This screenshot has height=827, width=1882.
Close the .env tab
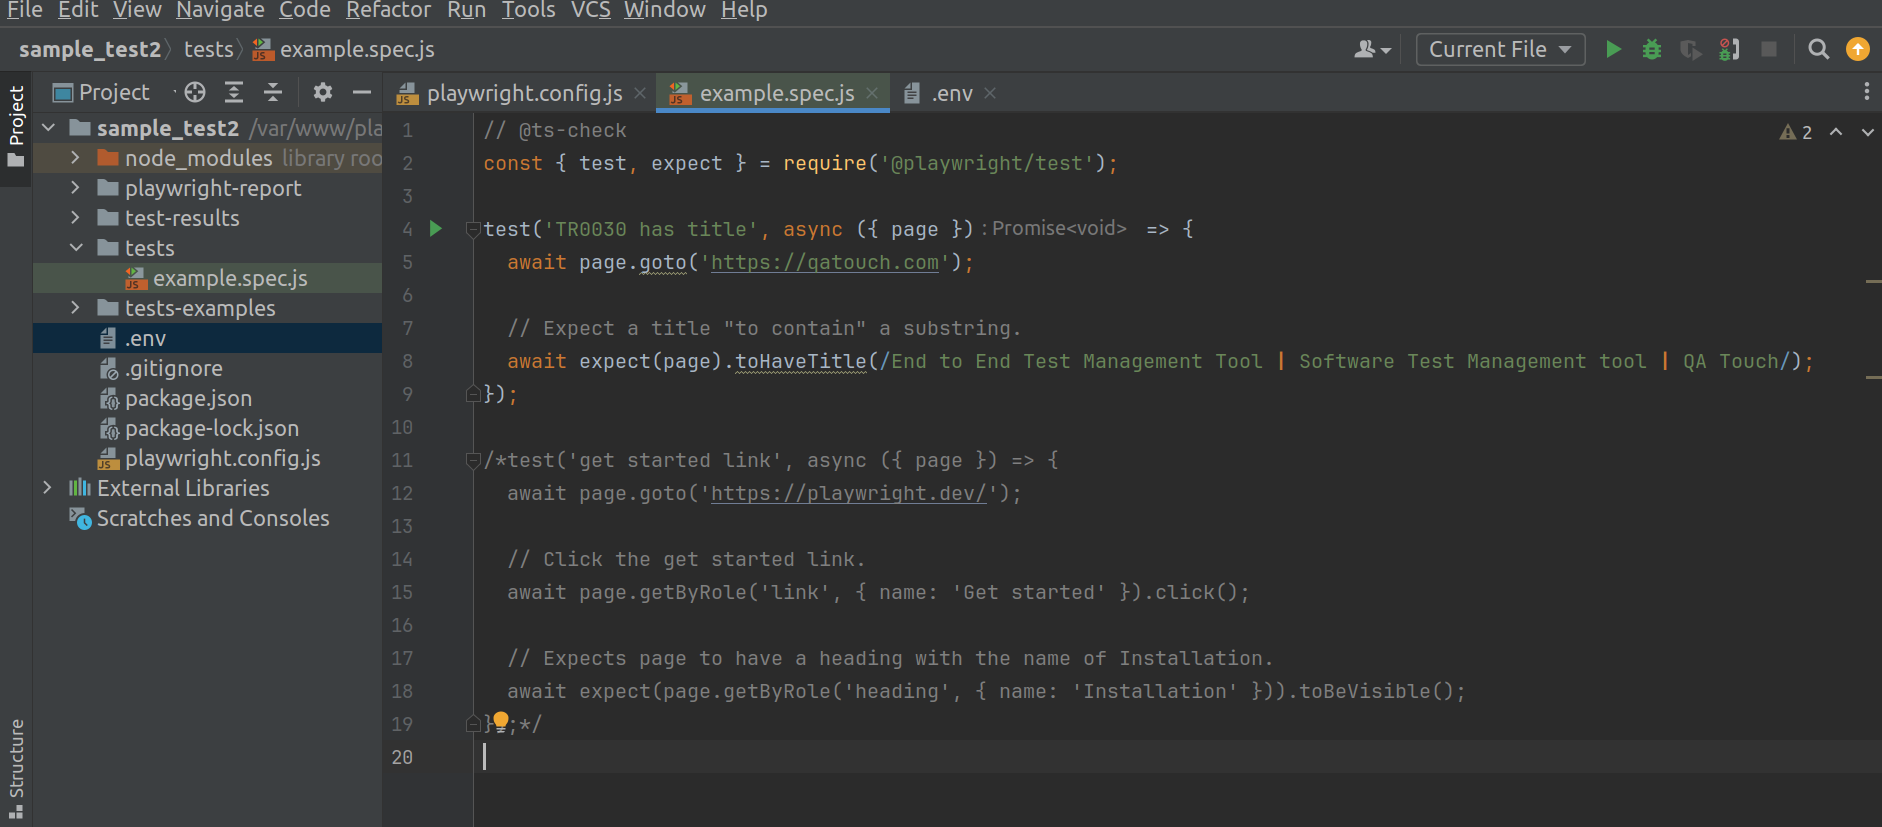tap(990, 93)
